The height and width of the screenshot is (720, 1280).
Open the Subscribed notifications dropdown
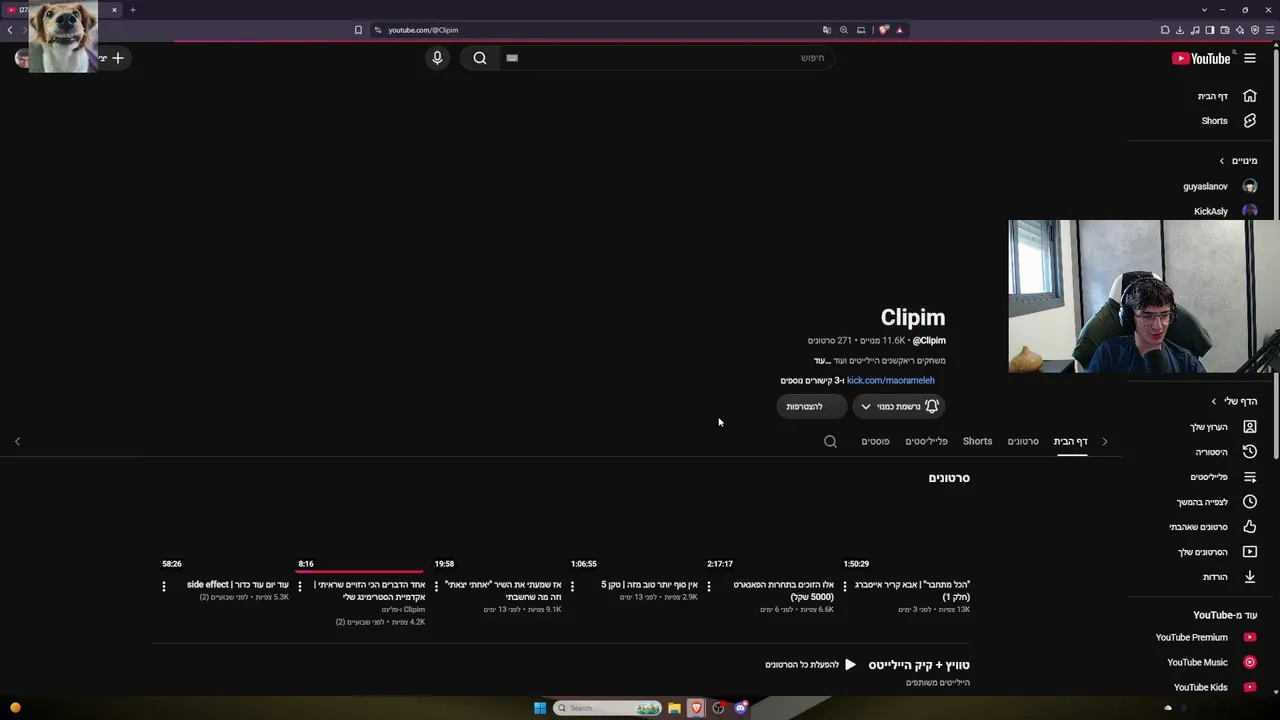[899, 406]
